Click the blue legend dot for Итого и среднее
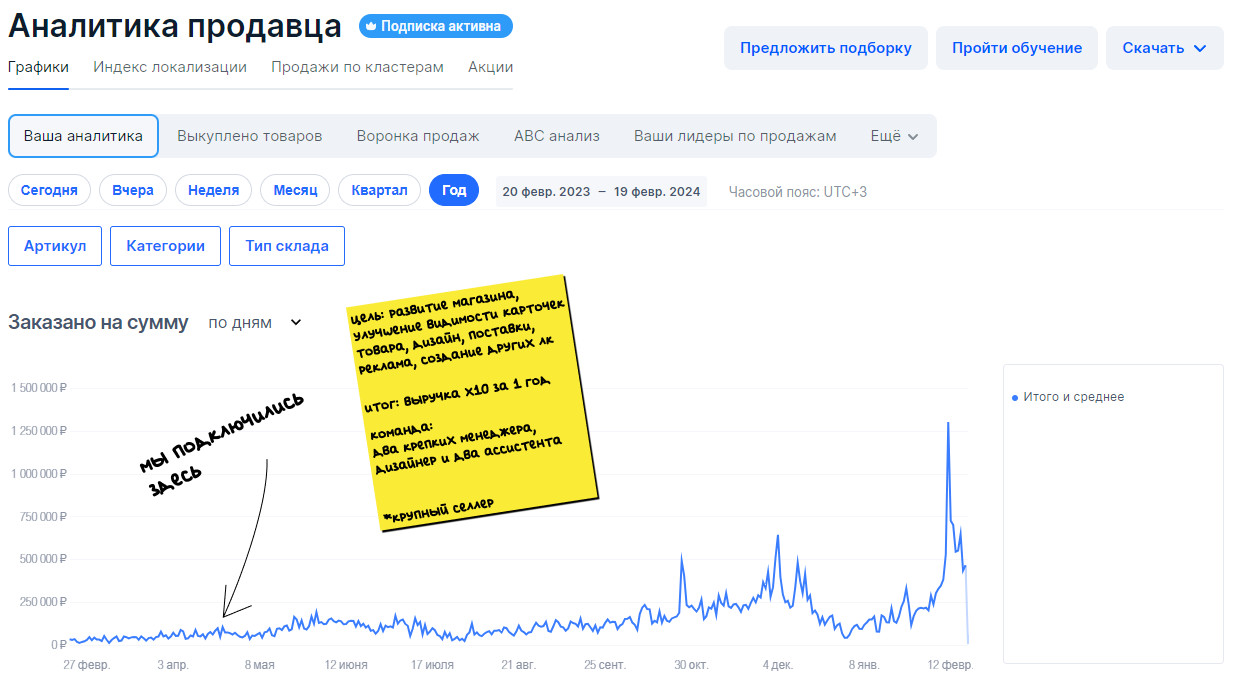The height and width of the screenshot is (694, 1238). (x=1014, y=397)
